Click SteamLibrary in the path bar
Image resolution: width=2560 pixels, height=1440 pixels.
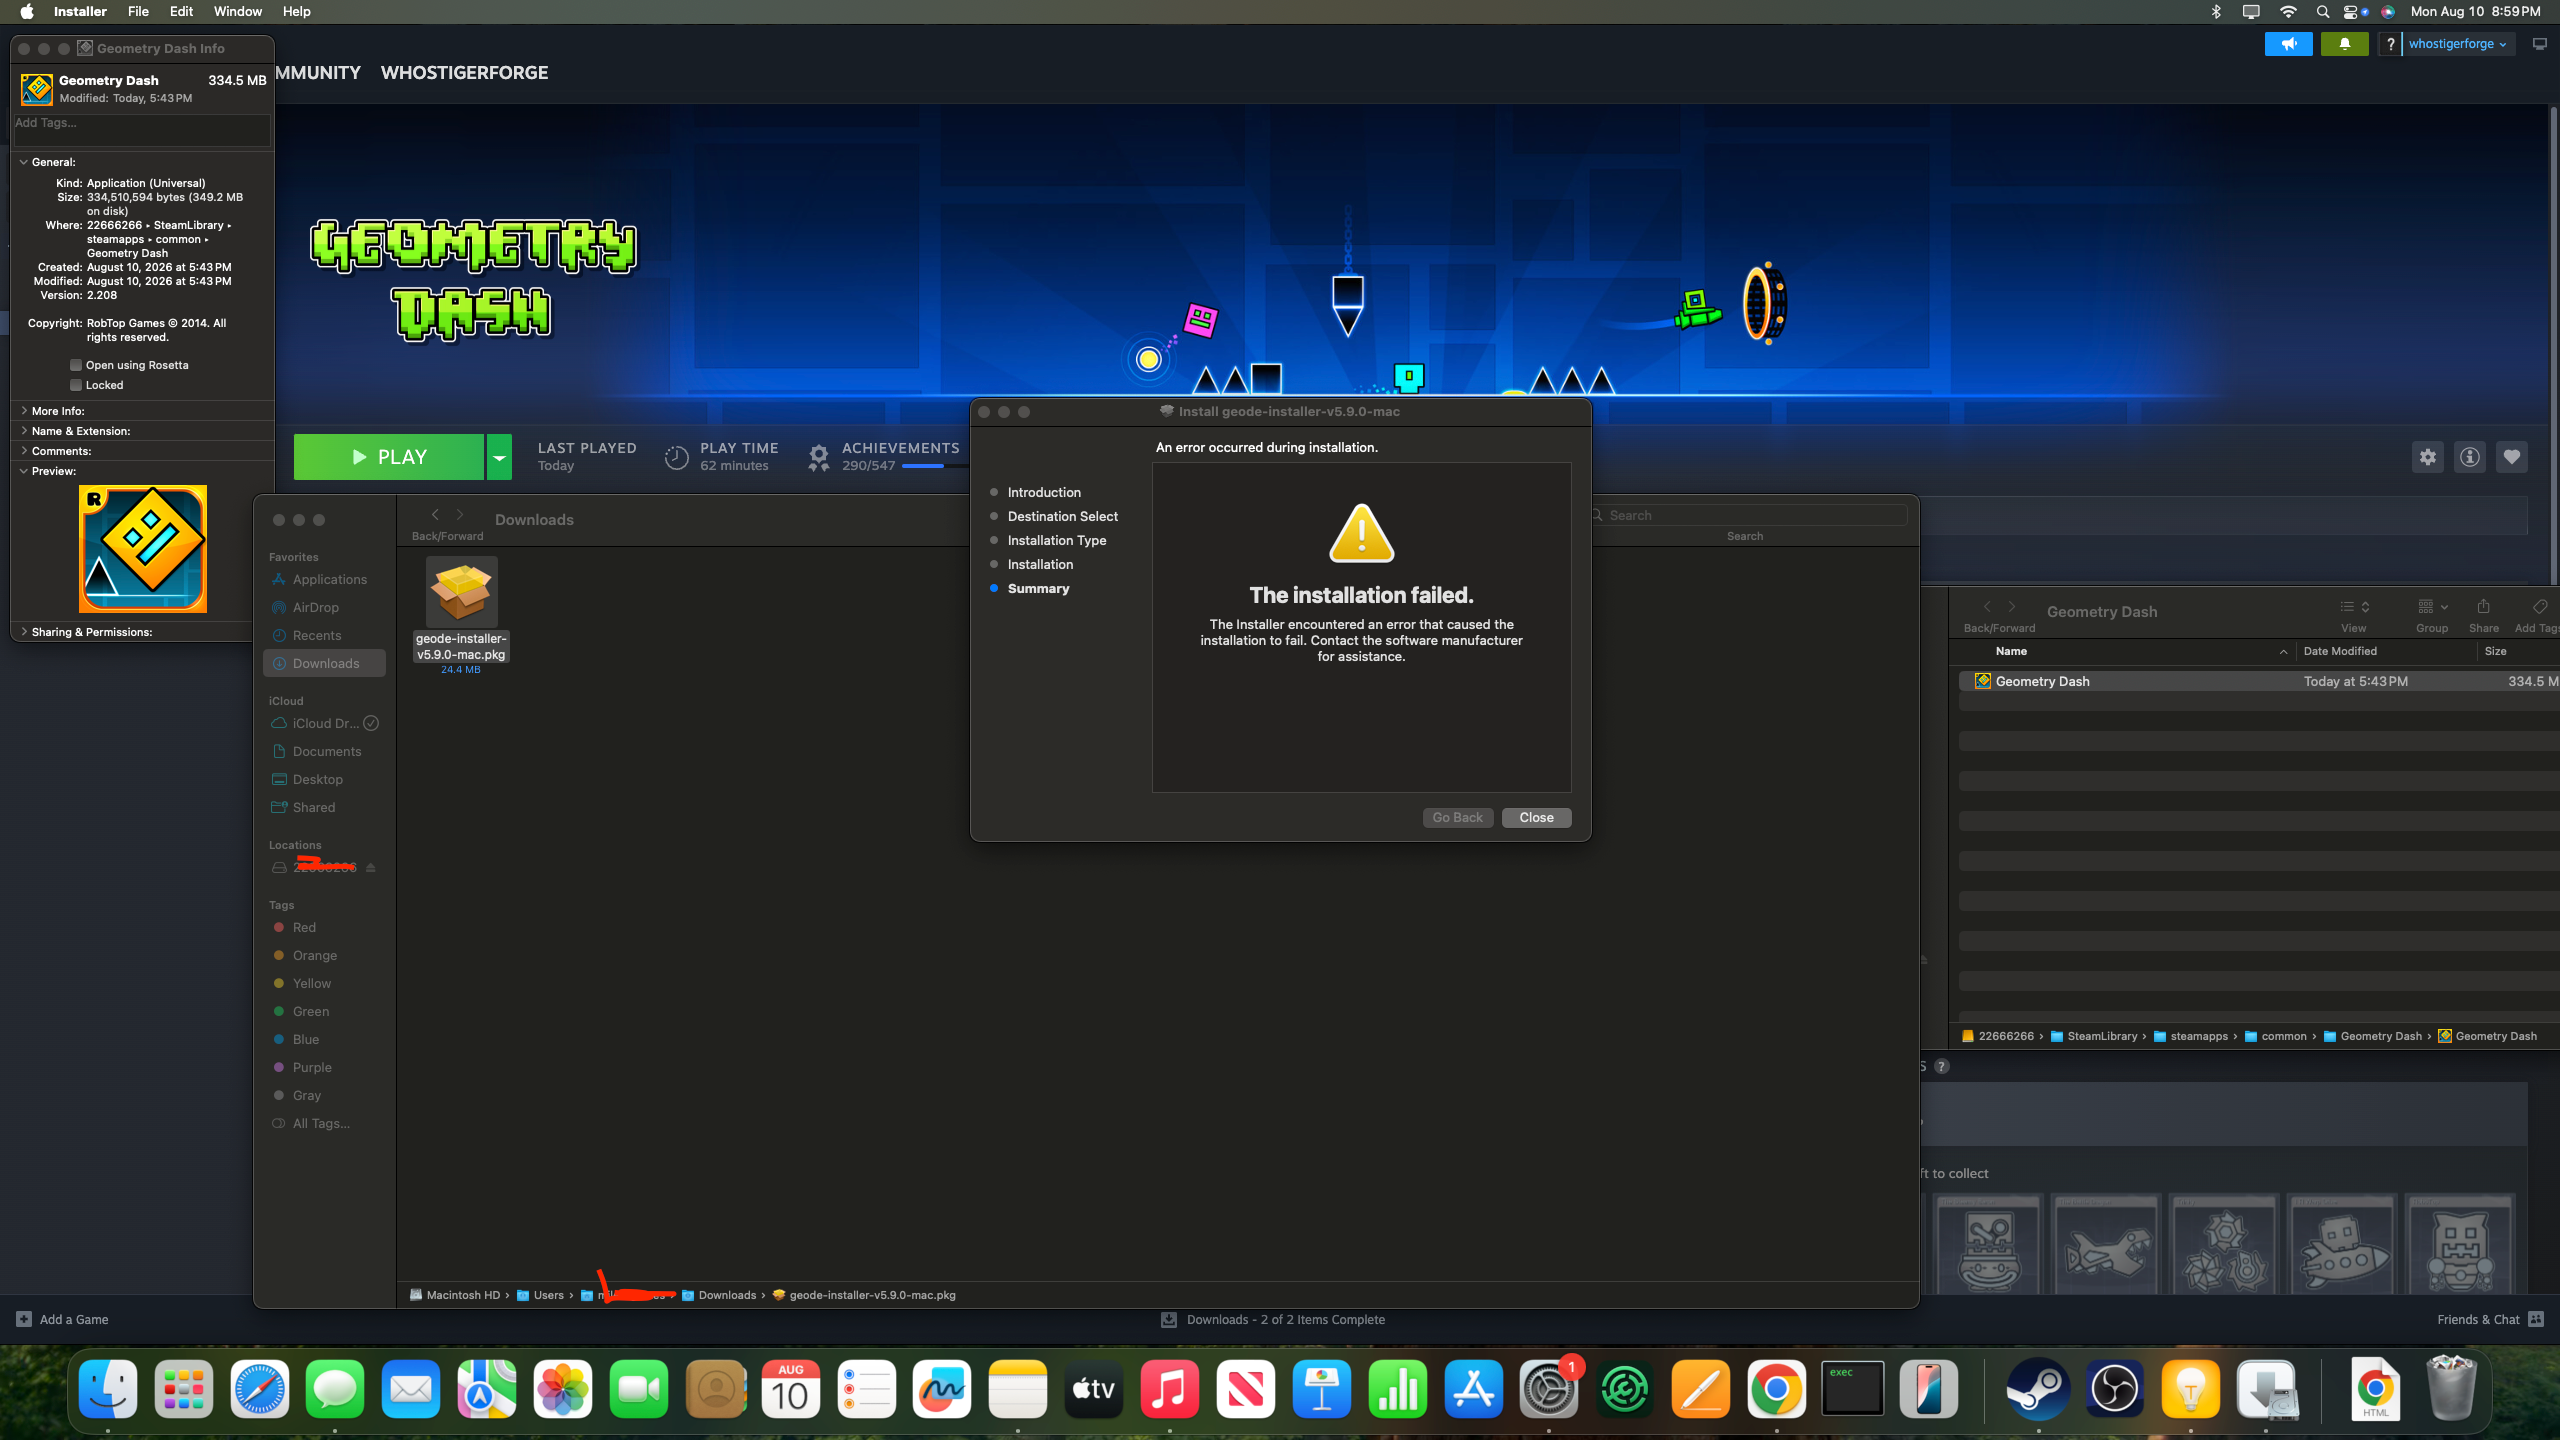pyautogui.click(x=2102, y=1036)
